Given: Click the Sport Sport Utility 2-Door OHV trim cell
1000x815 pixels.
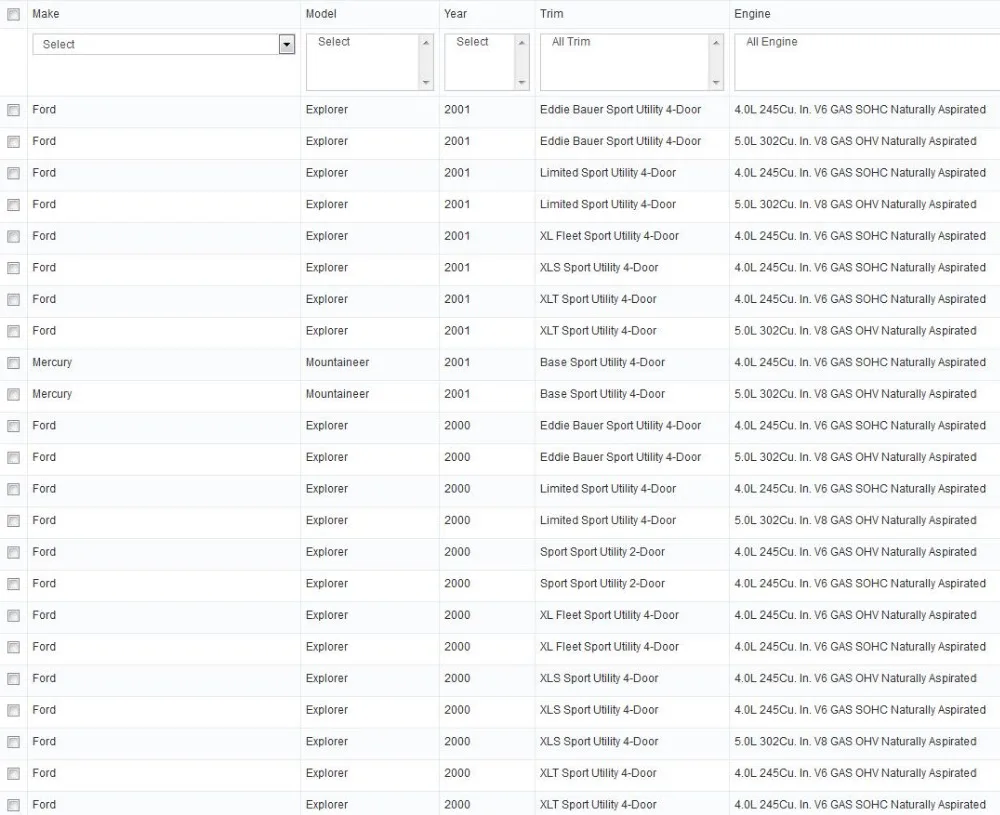Looking at the screenshot, I should 602,552.
